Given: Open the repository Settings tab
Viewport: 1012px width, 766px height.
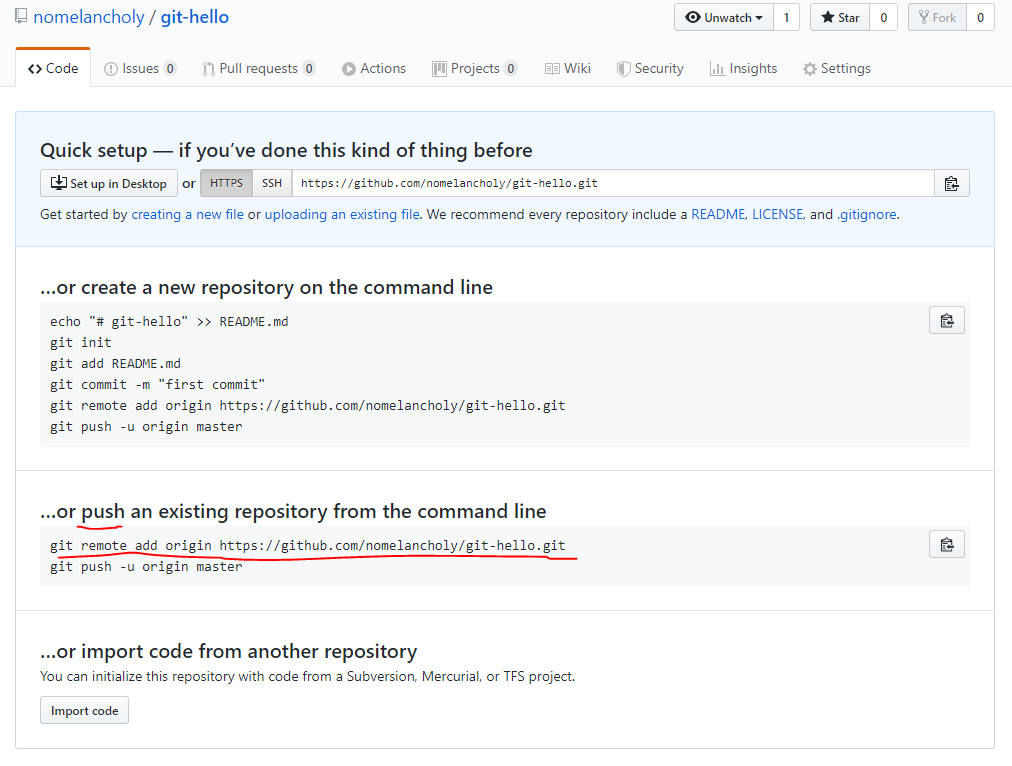Looking at the screenshot, I should [836, 68].
